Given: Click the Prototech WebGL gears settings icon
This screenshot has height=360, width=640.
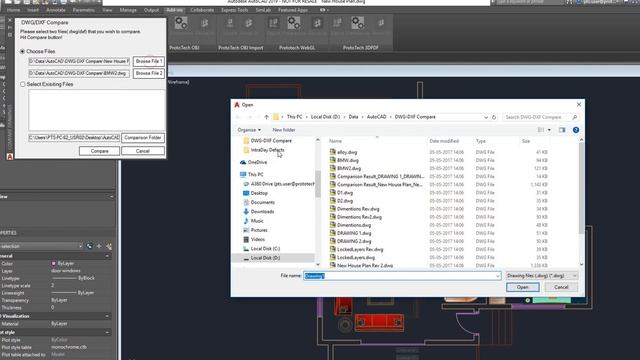Looking at the screenshot, I should 293,23.
